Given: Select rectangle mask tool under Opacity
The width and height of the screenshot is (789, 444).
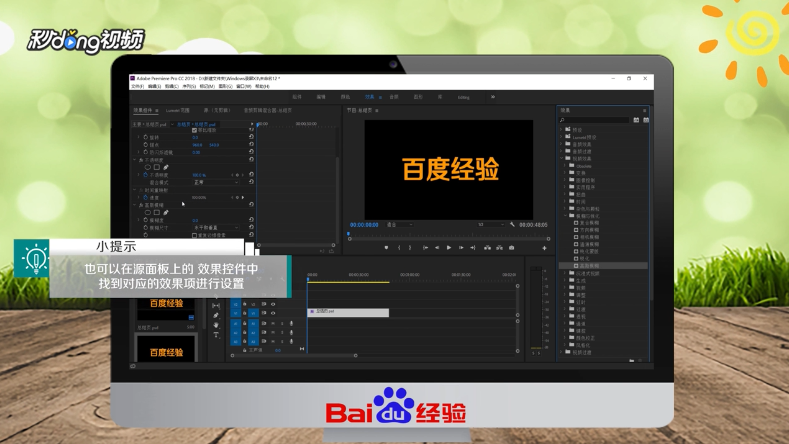Looking at the screenshot, I should pyautogui.click(x=156, y=167).
